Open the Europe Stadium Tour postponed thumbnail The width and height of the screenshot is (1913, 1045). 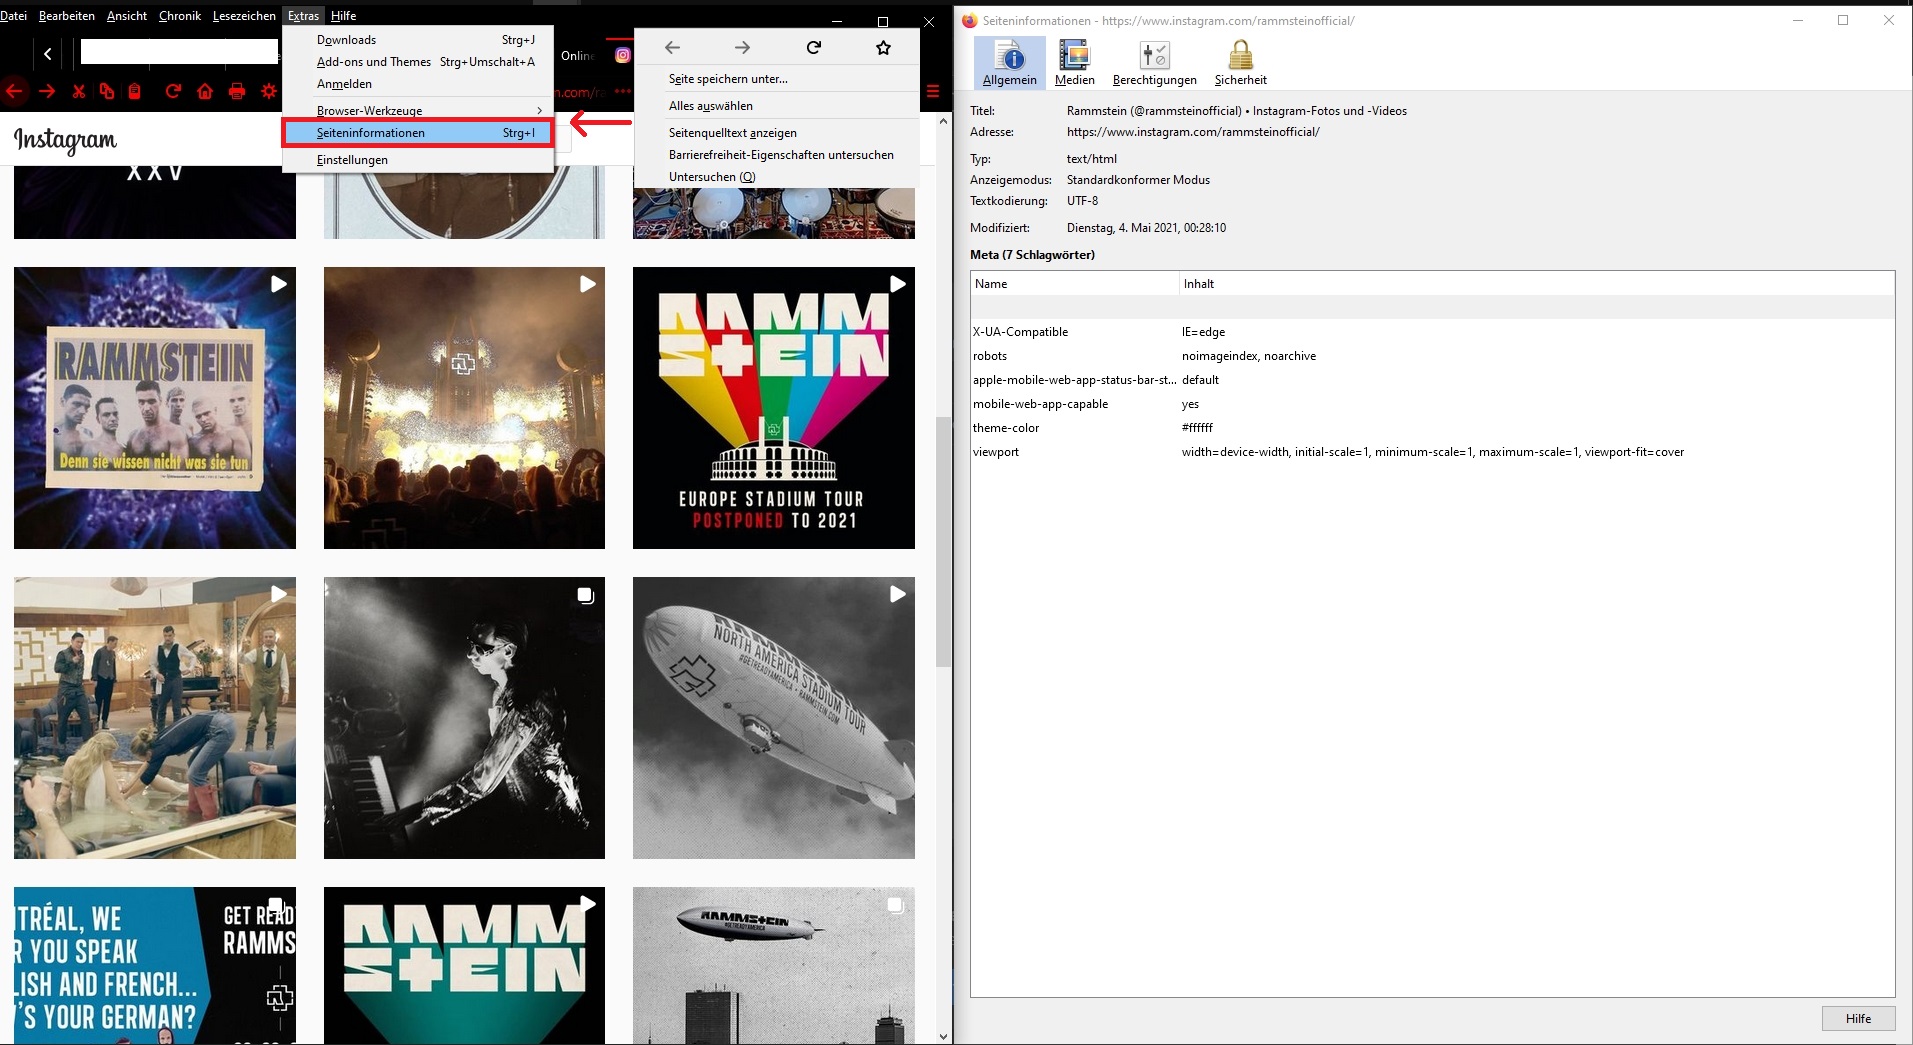point(774,408)
